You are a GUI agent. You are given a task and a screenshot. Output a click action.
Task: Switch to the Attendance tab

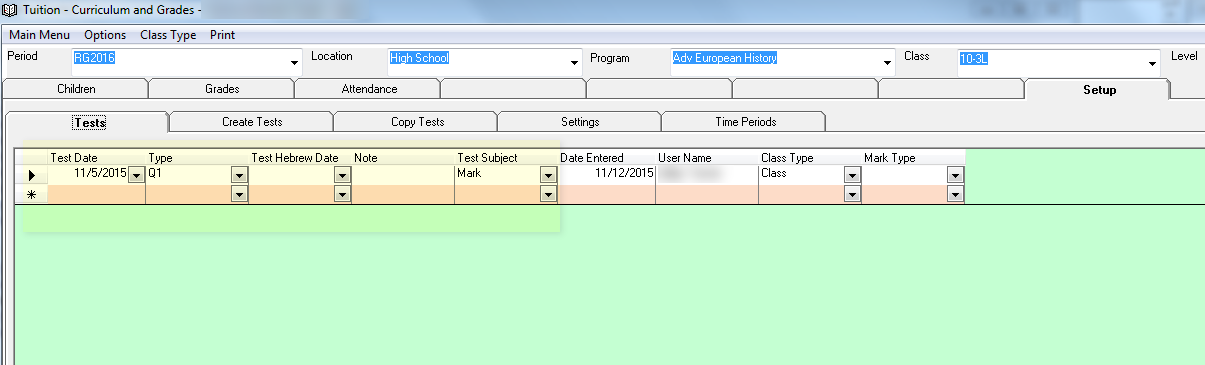369,89
